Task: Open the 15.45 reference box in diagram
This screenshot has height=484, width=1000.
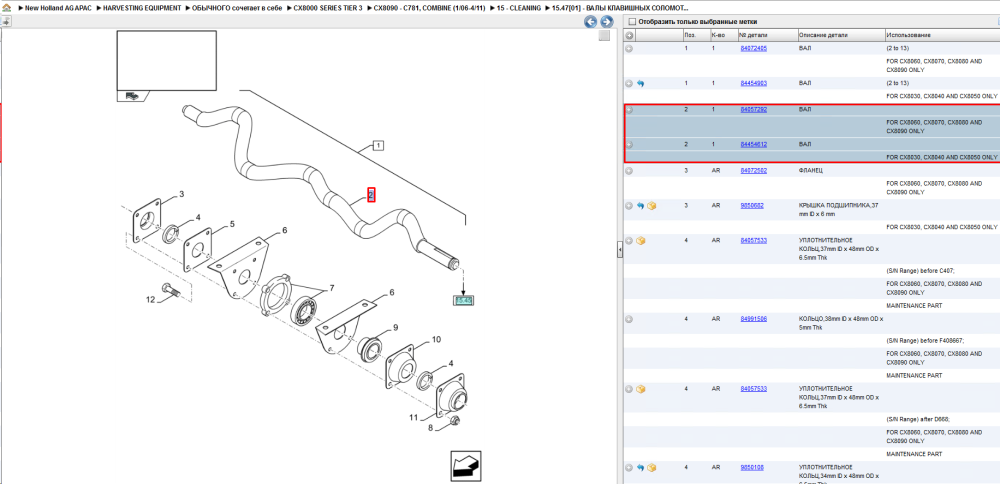Action: (x=463, y=300)
